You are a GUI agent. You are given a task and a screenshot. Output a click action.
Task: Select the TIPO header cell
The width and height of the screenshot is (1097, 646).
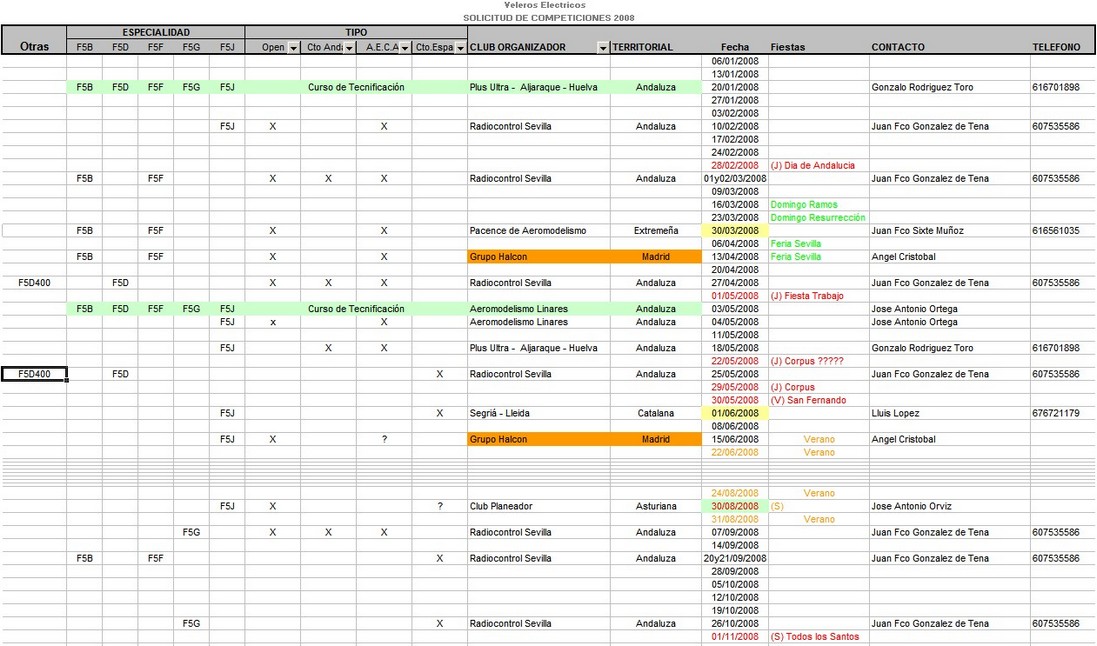point(356,32)
